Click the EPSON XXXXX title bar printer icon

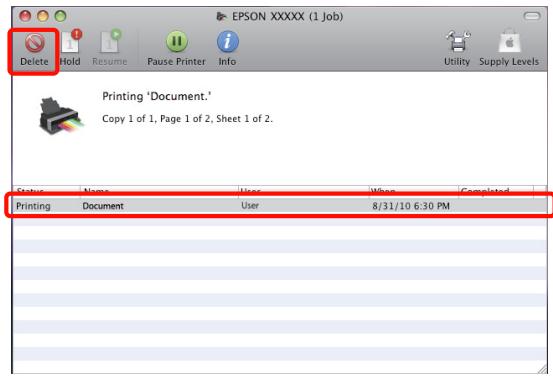[221, 17]
